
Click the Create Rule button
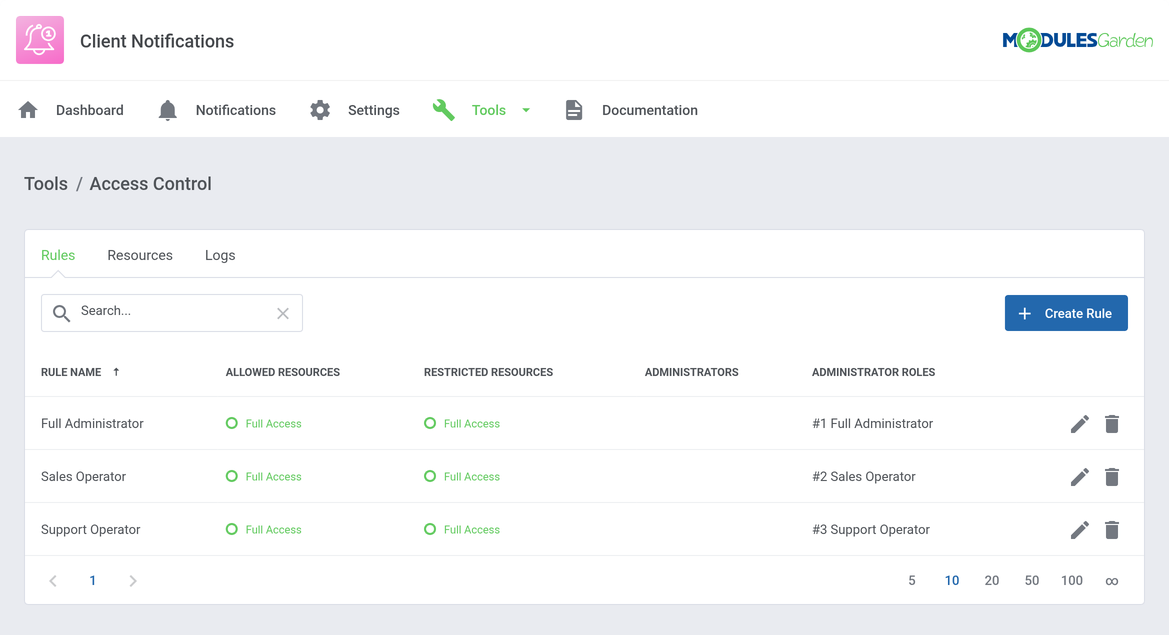point(1066,313)
